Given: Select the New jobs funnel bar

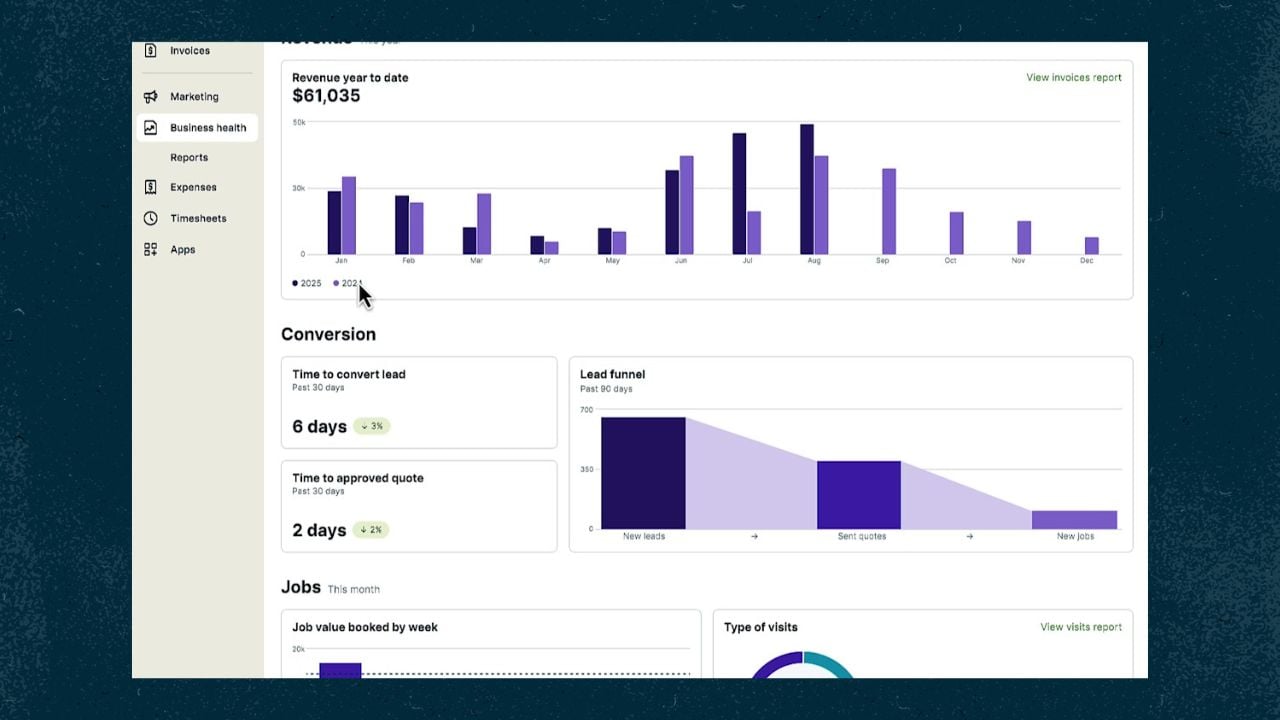Looking at the screenshot, I should pos(1074,520).
